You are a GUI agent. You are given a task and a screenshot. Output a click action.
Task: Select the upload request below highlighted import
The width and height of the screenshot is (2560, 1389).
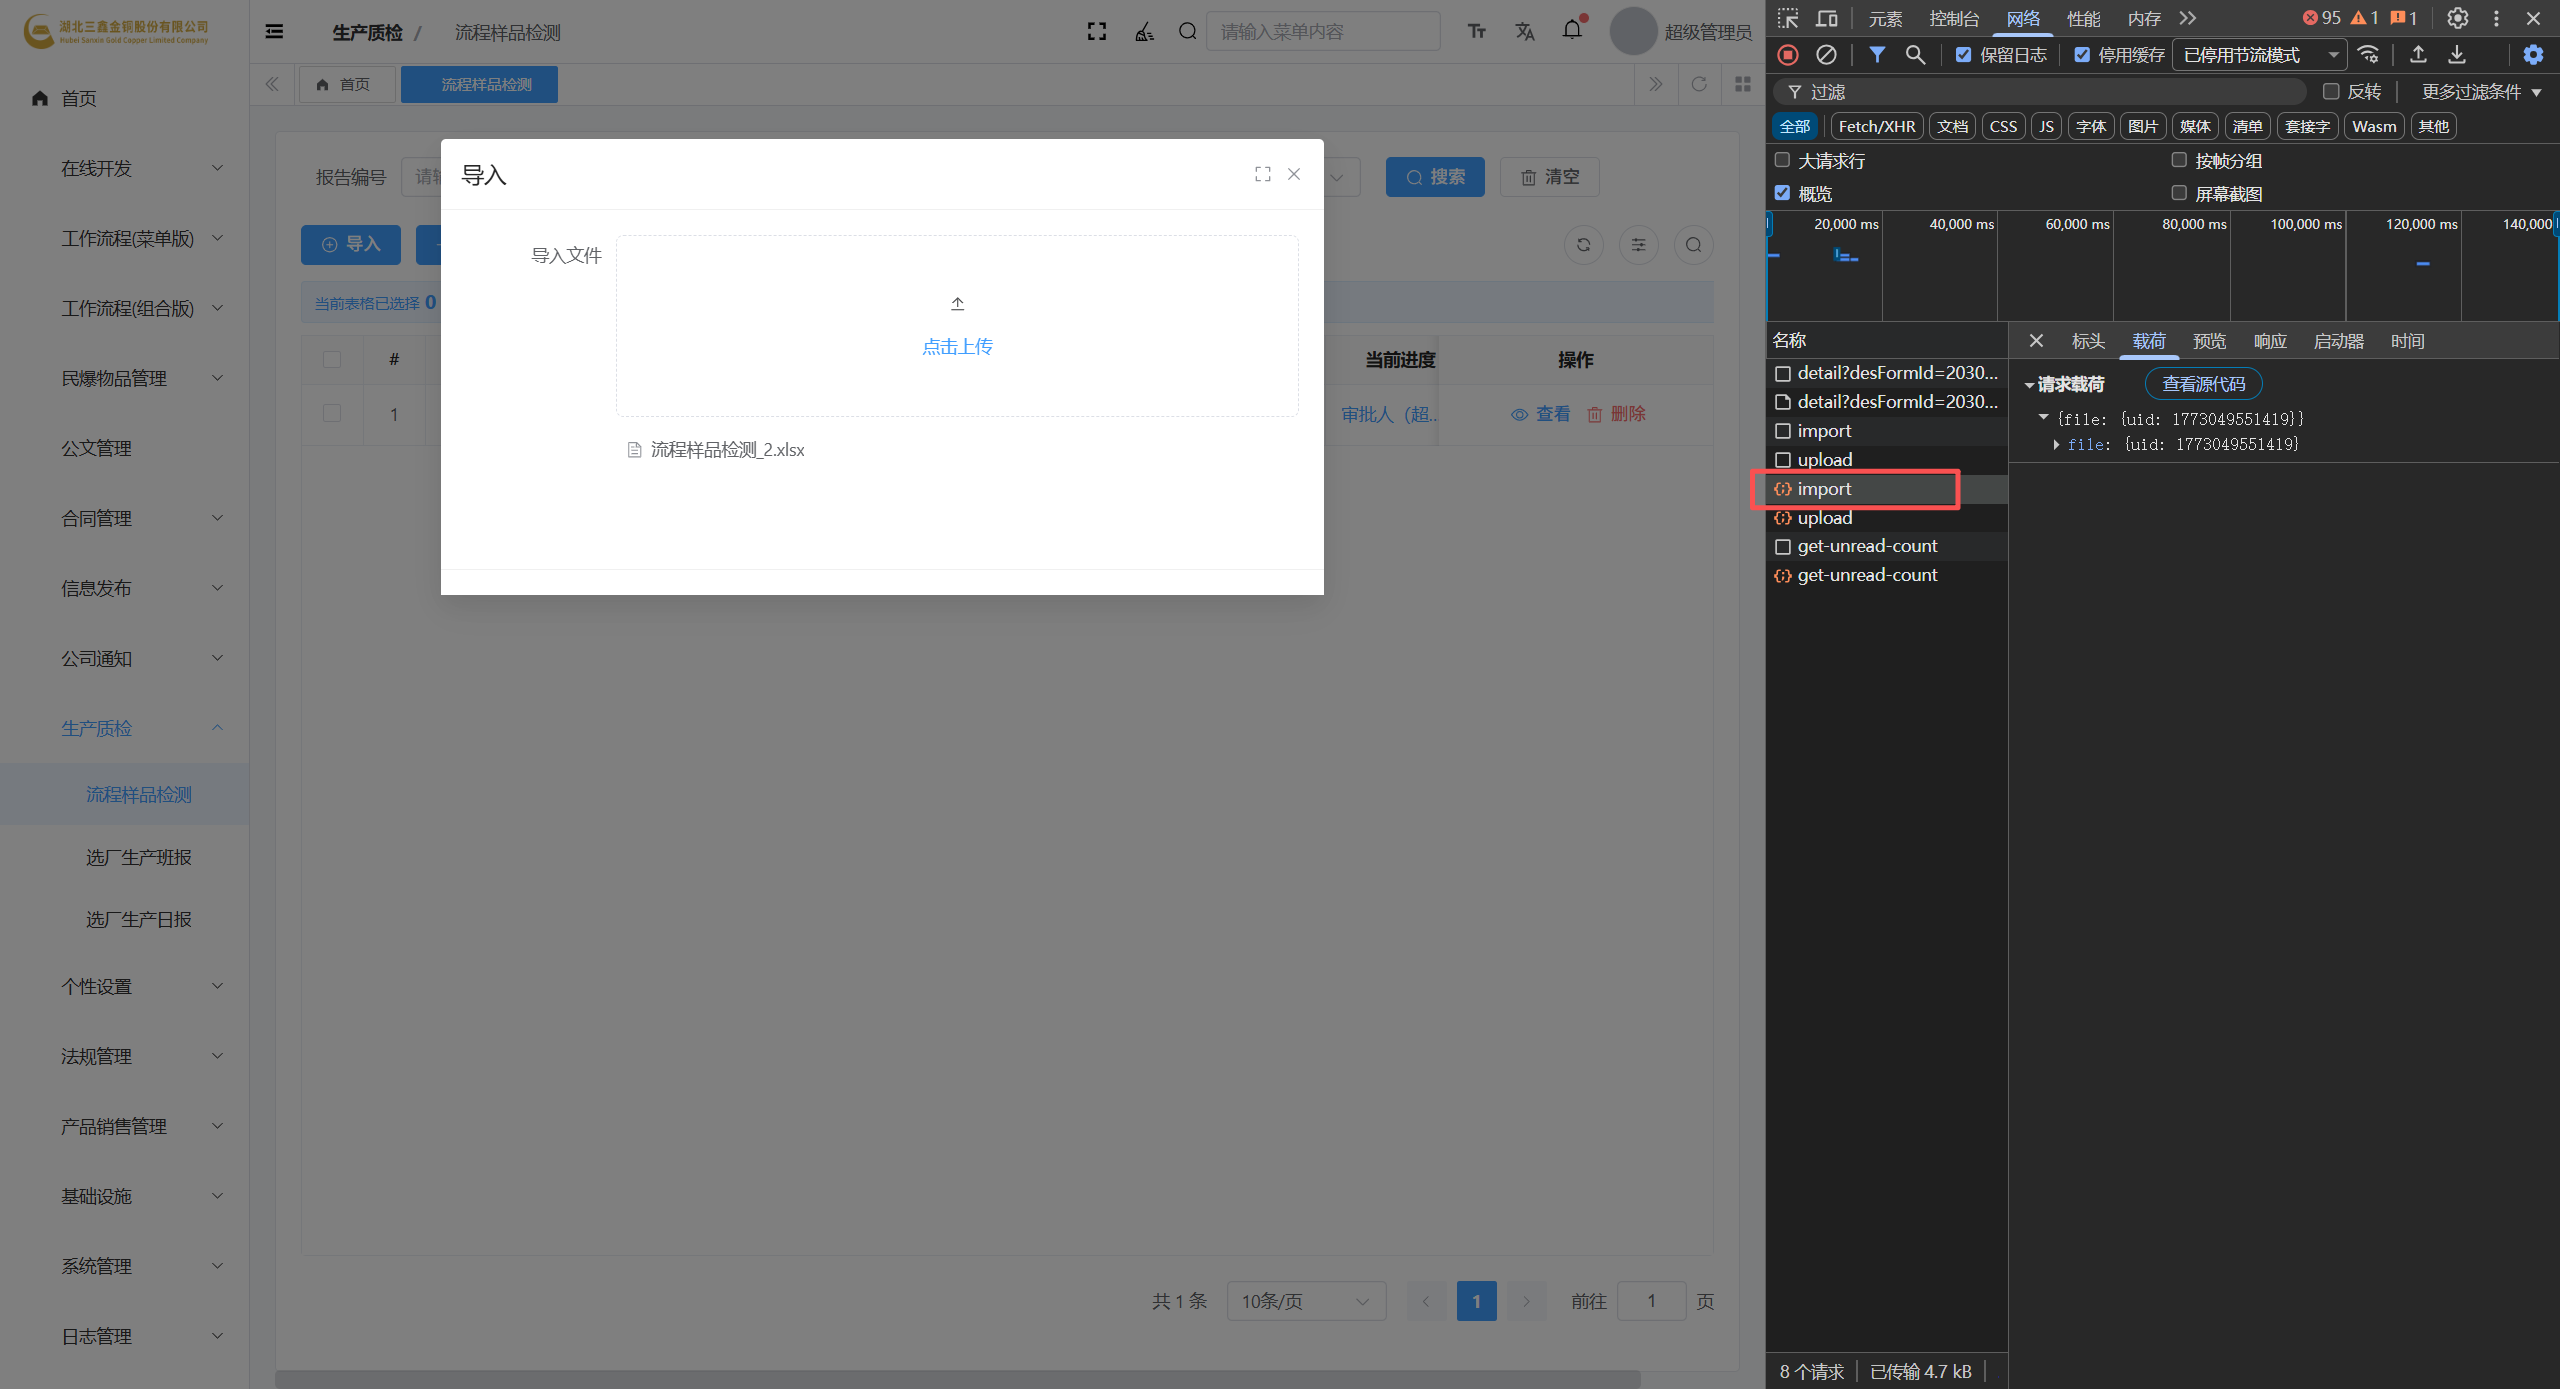1825,518
